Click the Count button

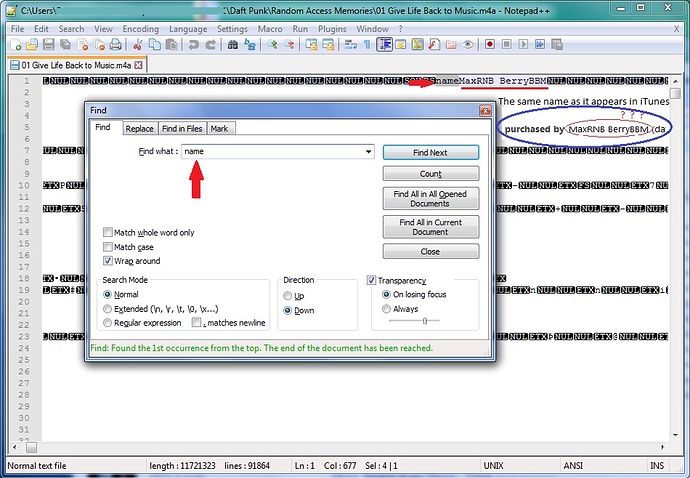[x=431, y=173]
